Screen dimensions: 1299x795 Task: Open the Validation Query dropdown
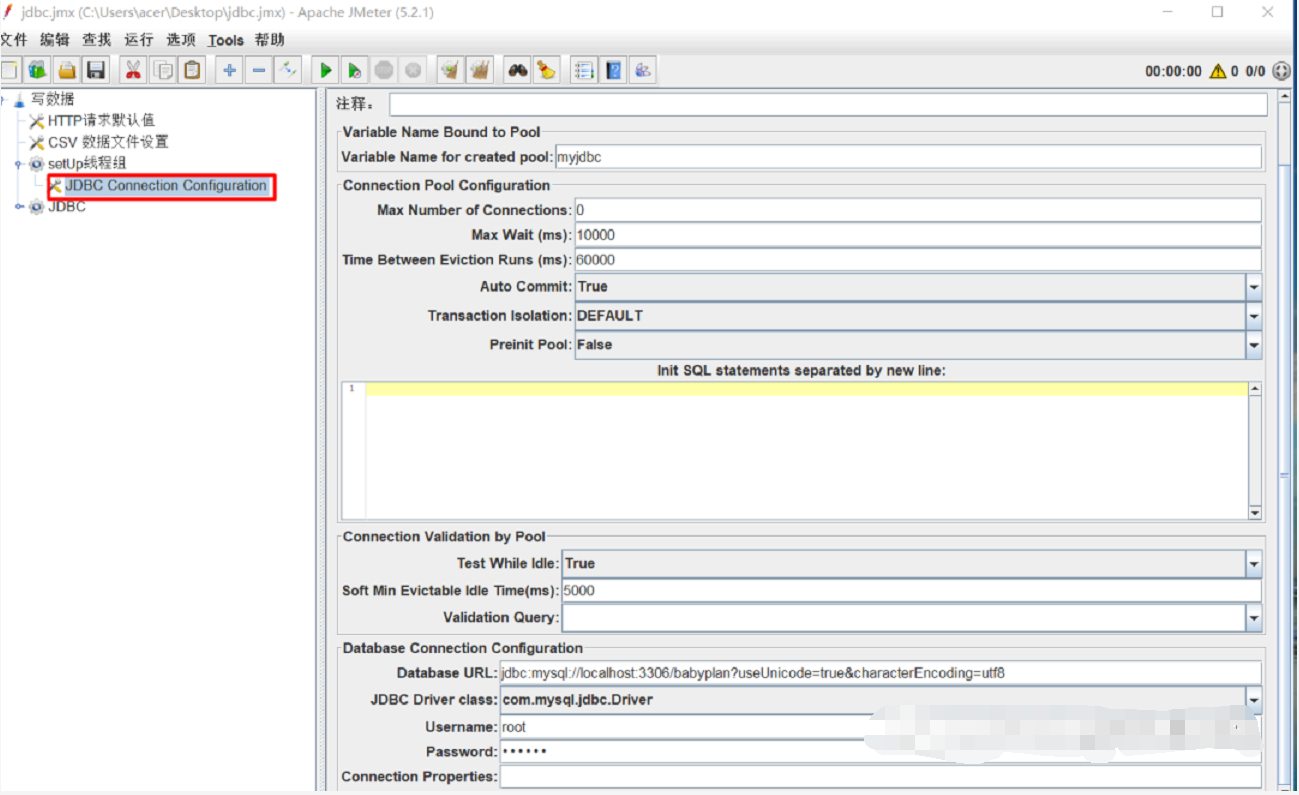click(1254, 618)
